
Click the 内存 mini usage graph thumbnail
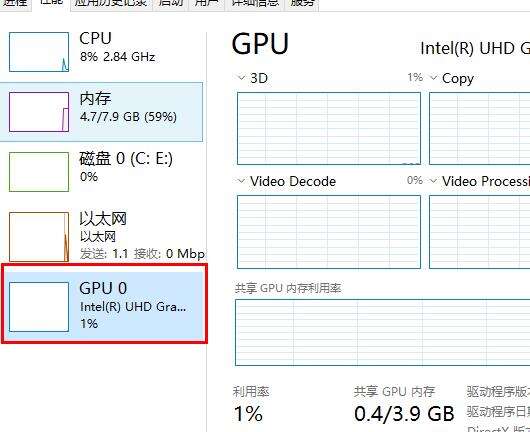click(x=39, y=112)
